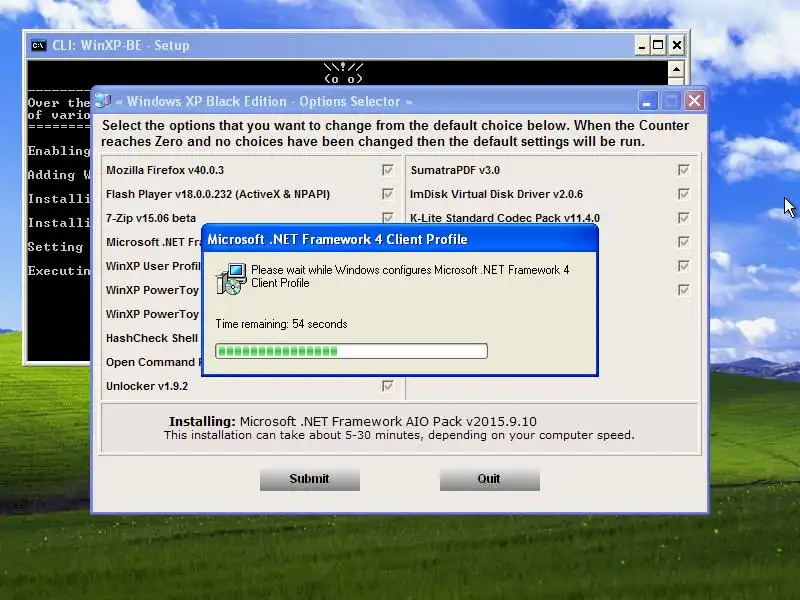
Task: Click the Options Selector window title icon
Action: (x=103, y=101)
